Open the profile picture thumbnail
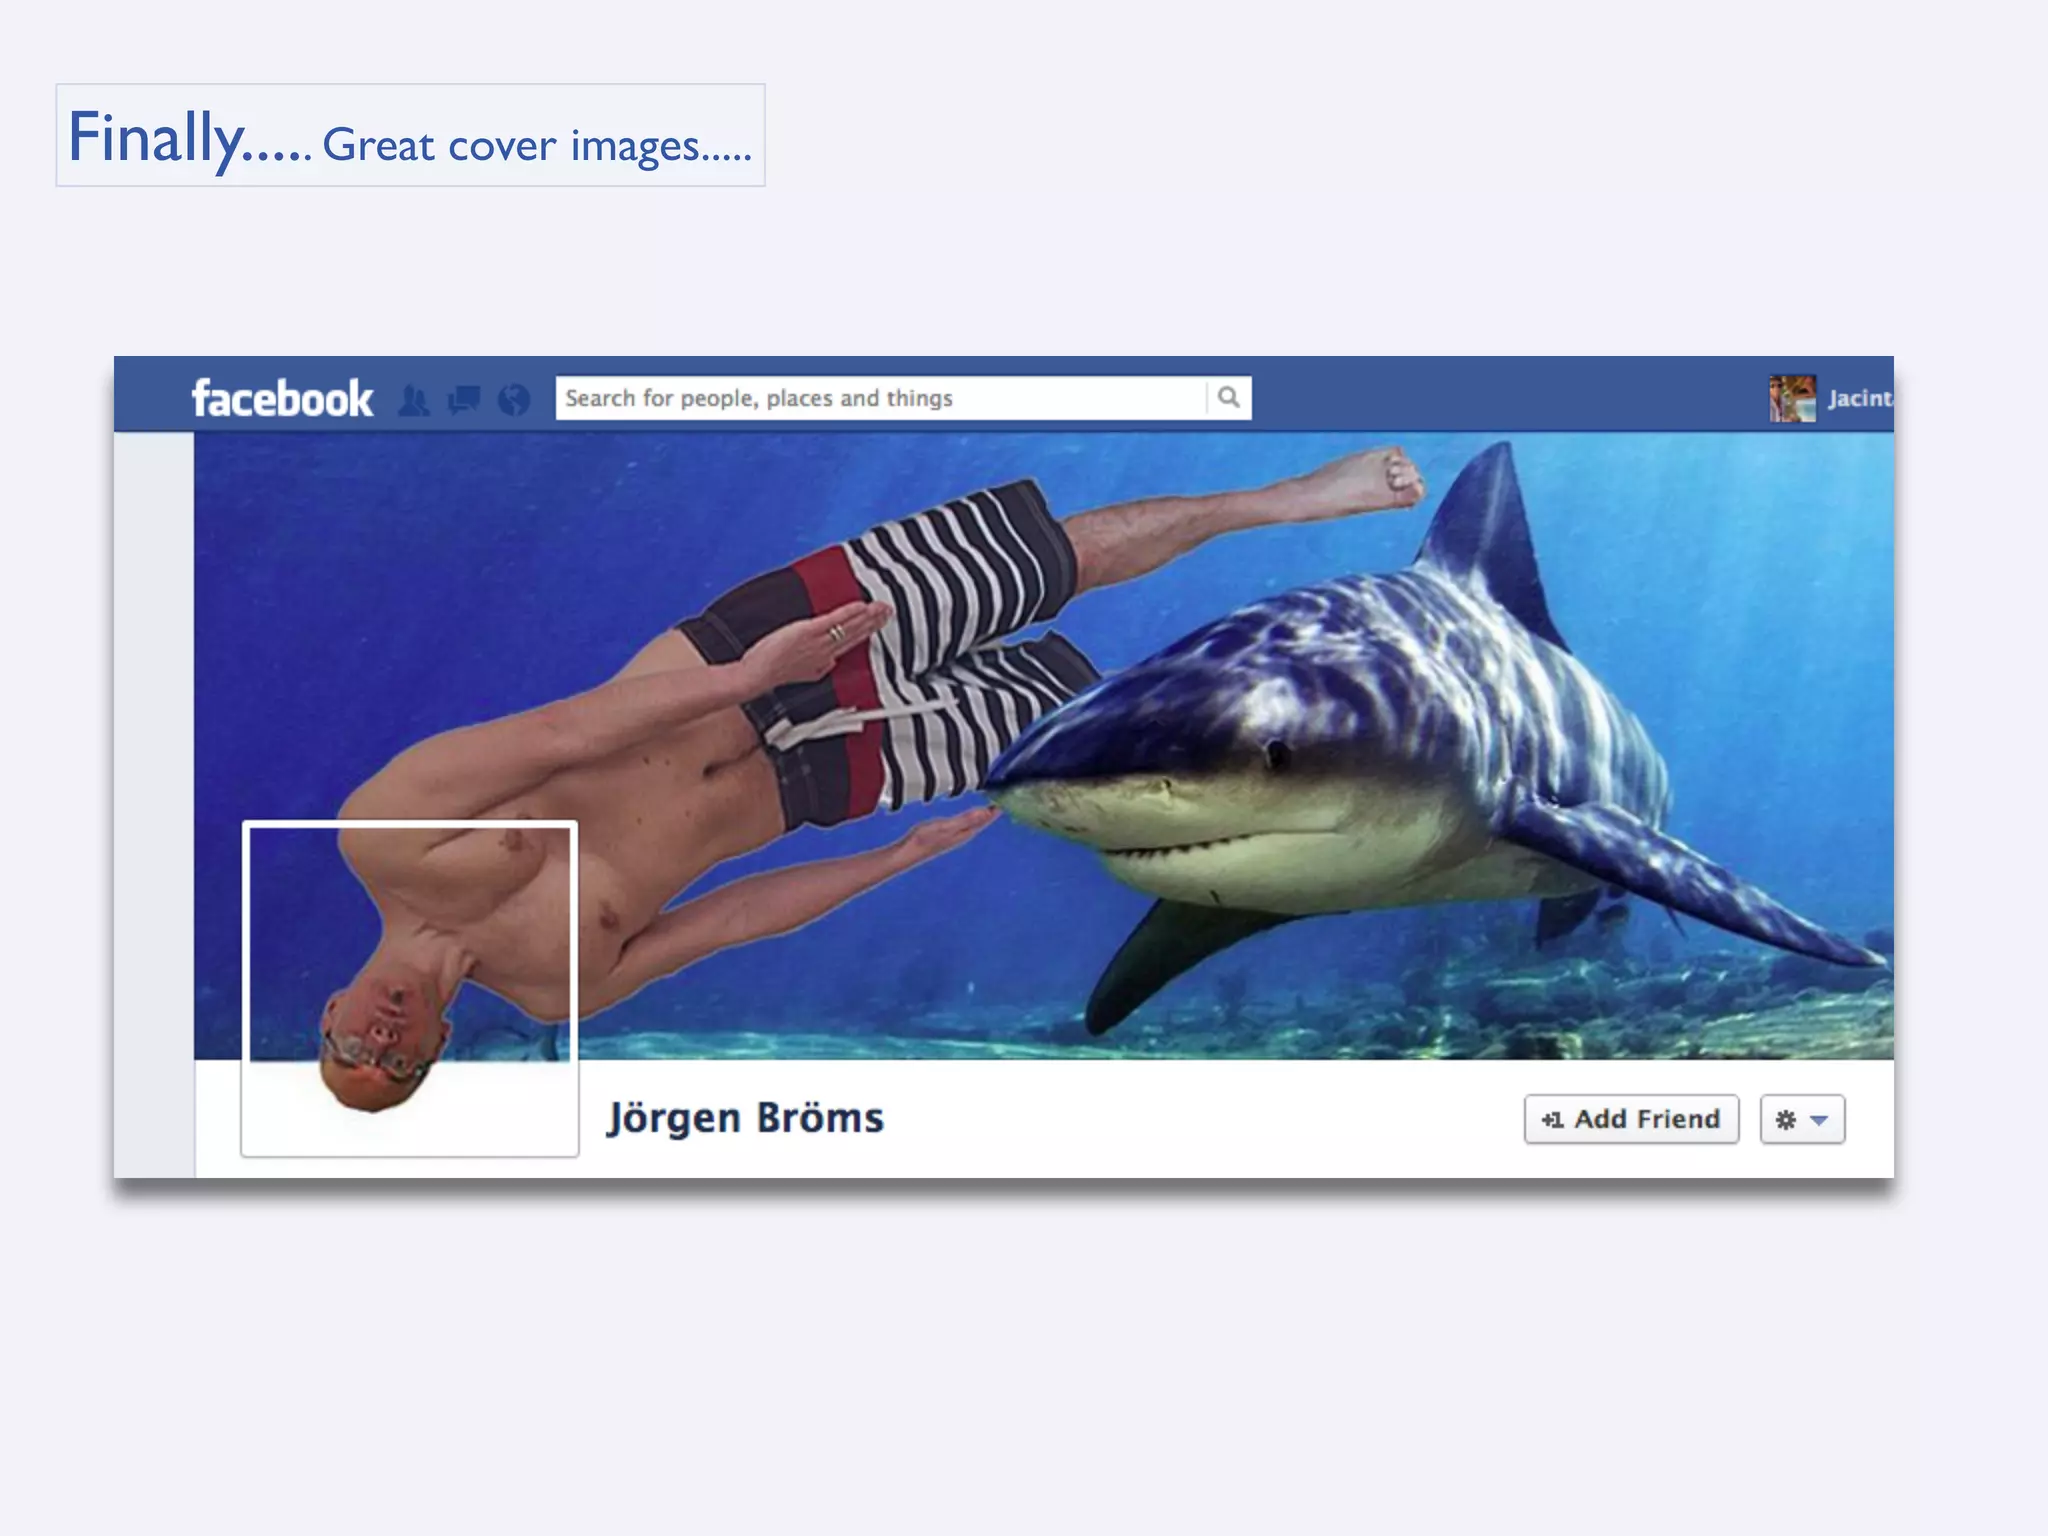Viewport: 2048px width, 1536px height. point(410,988)
